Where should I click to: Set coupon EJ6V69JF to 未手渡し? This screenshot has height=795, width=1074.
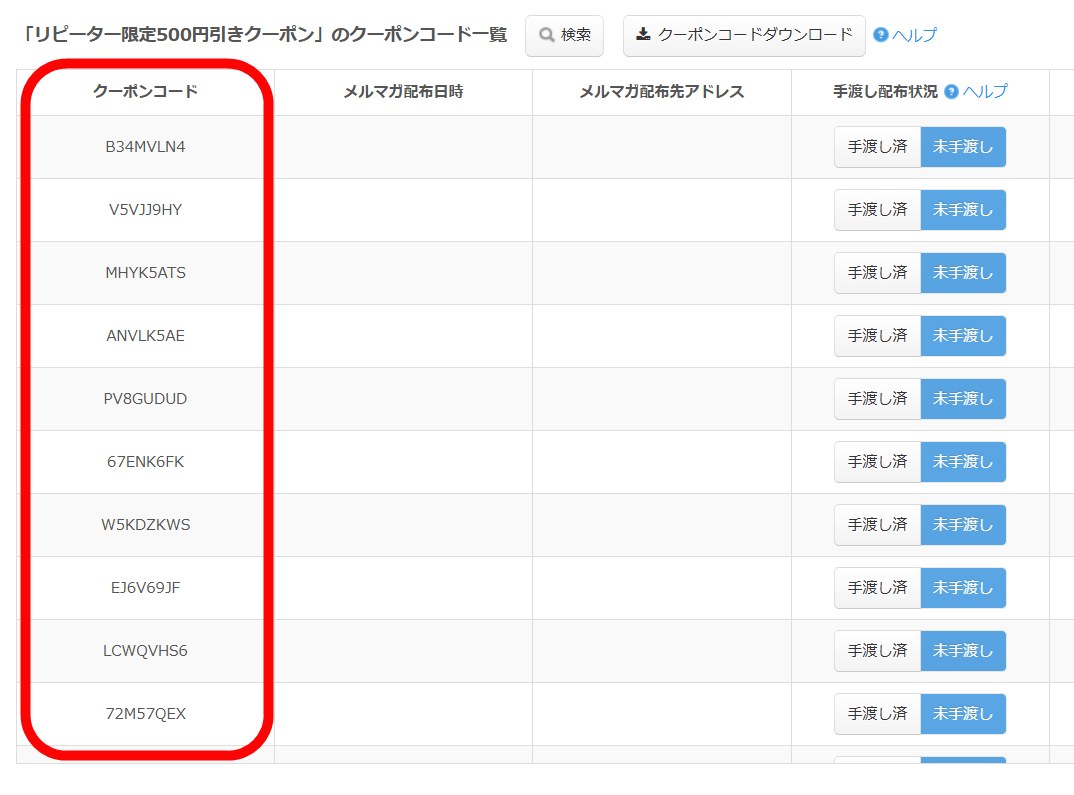pyautogui.click(x=962, y=588)
